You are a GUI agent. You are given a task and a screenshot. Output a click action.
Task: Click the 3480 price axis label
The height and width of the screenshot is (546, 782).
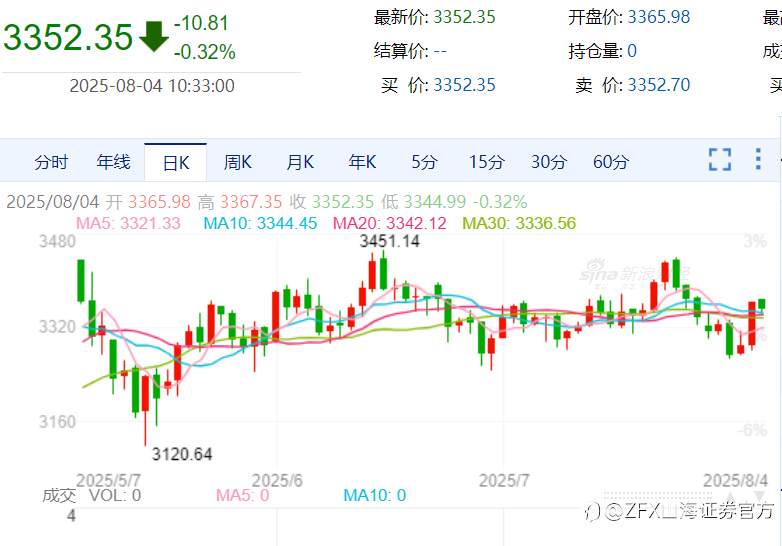click(57, 241)
